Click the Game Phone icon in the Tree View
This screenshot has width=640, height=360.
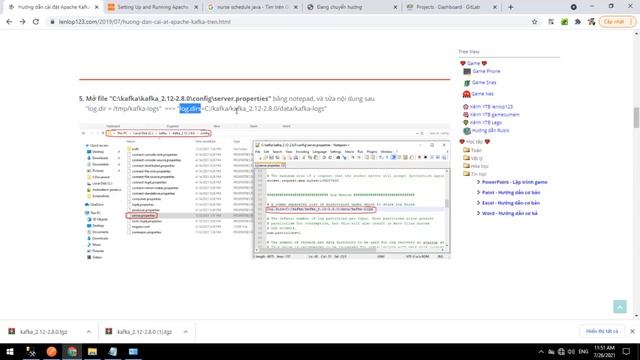[467, 71]
